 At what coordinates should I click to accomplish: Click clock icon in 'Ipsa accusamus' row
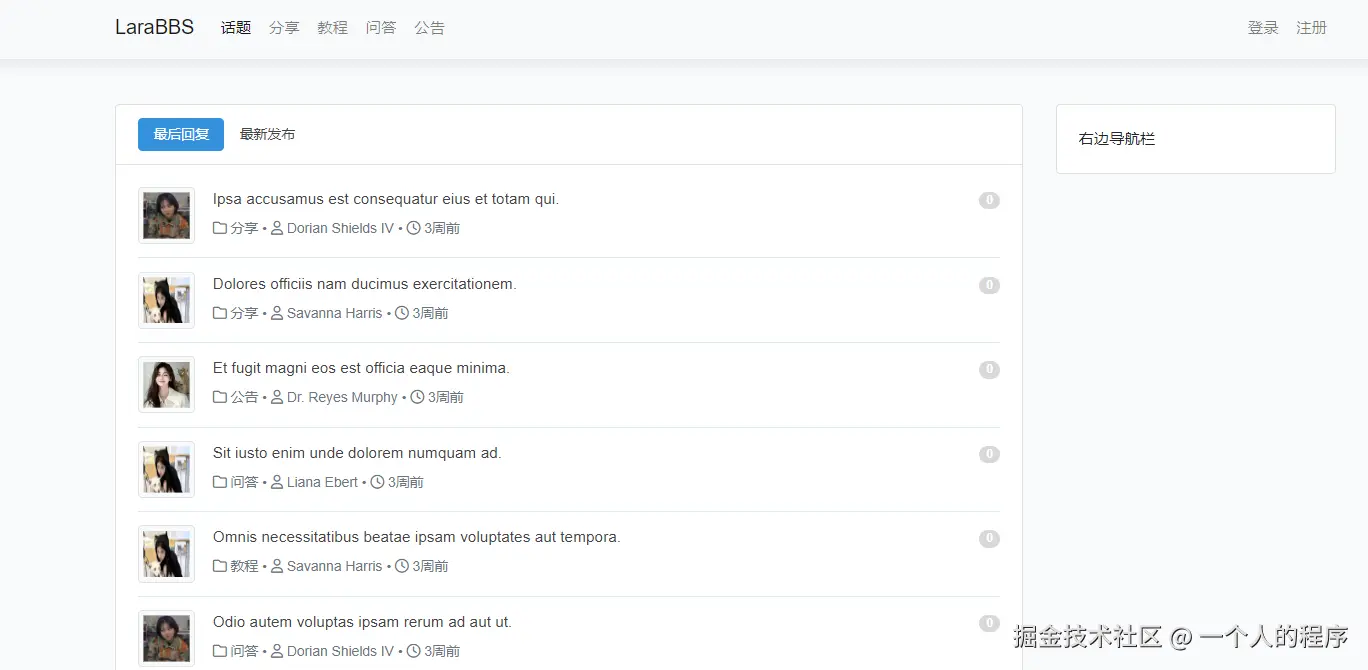tap(414, 228)
